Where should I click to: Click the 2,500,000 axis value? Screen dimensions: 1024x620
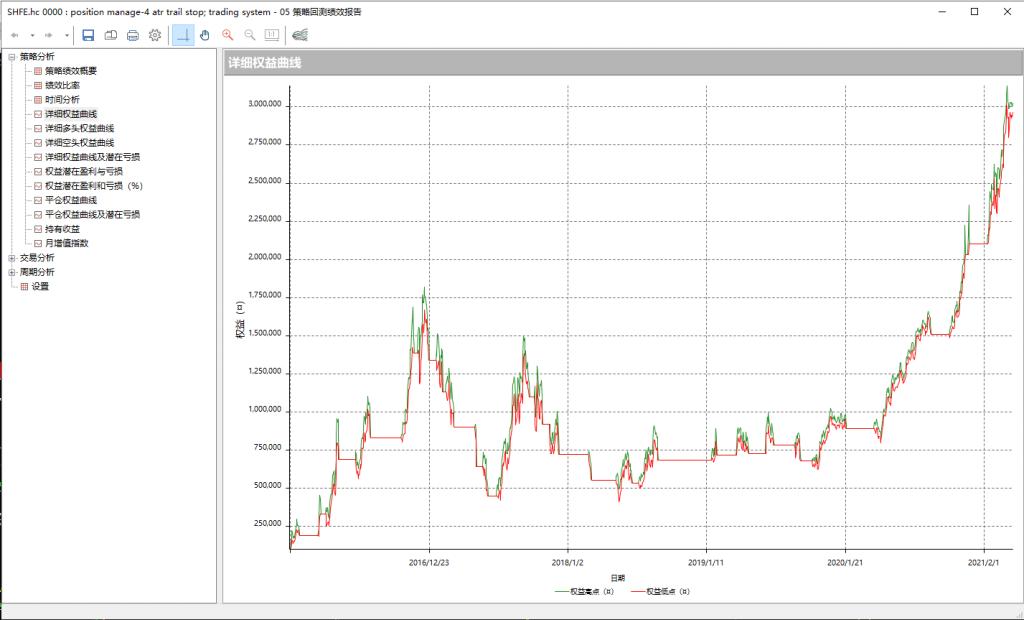pos(265,181)
